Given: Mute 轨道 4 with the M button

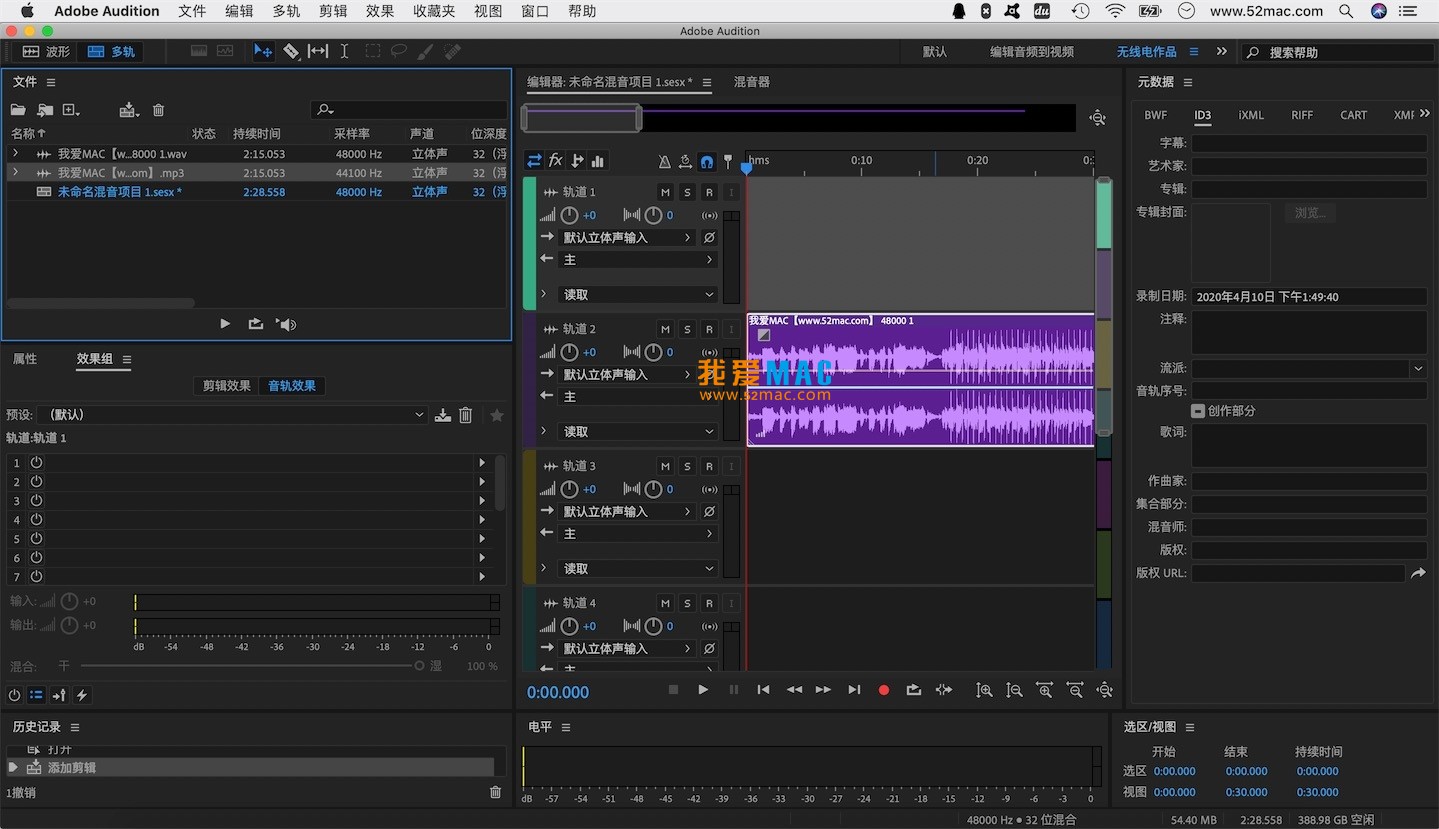Looking at the screenshot, I should pyautogui.click(x=666, y=603).
